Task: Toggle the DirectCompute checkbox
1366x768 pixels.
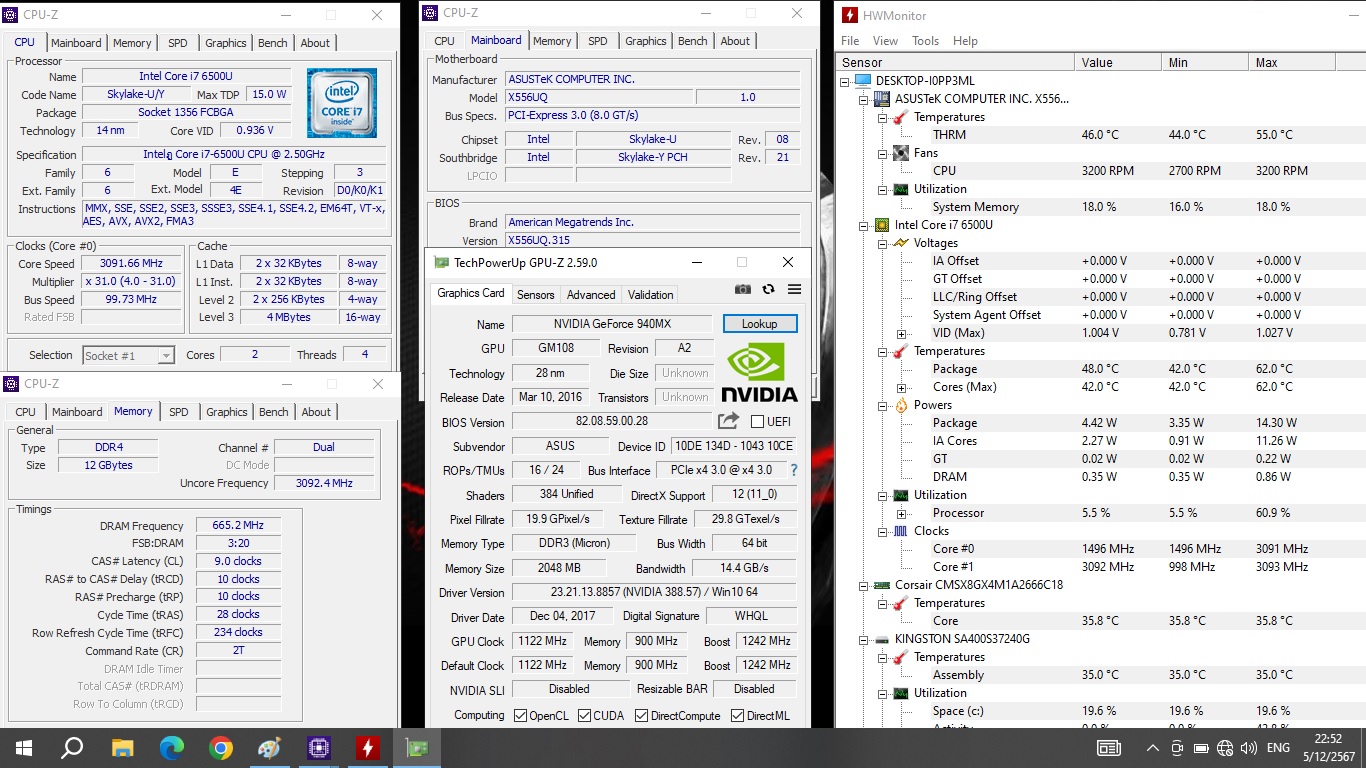Action: click(x=641, y=716)
